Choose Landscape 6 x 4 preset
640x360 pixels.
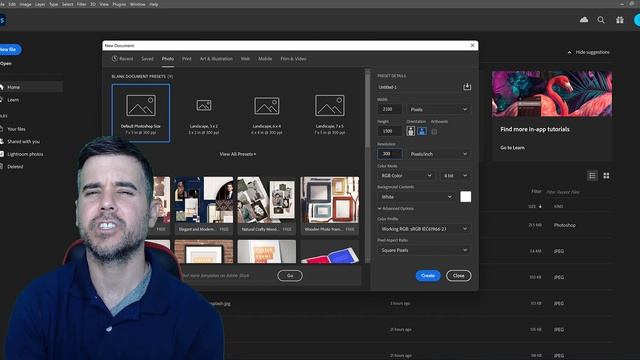(267, 113)
